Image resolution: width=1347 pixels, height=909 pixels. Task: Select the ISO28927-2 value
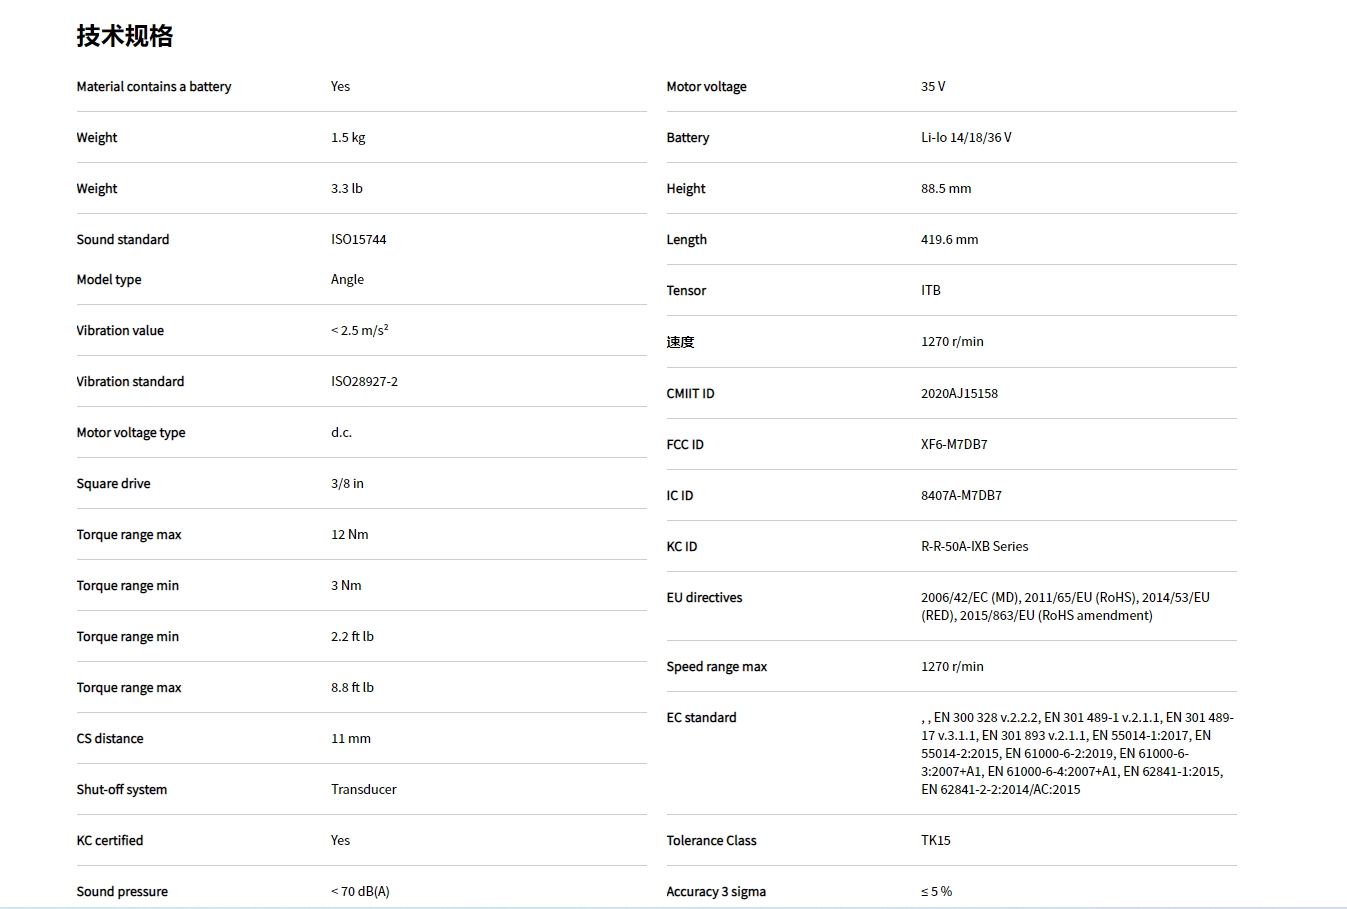click(364, 382)
